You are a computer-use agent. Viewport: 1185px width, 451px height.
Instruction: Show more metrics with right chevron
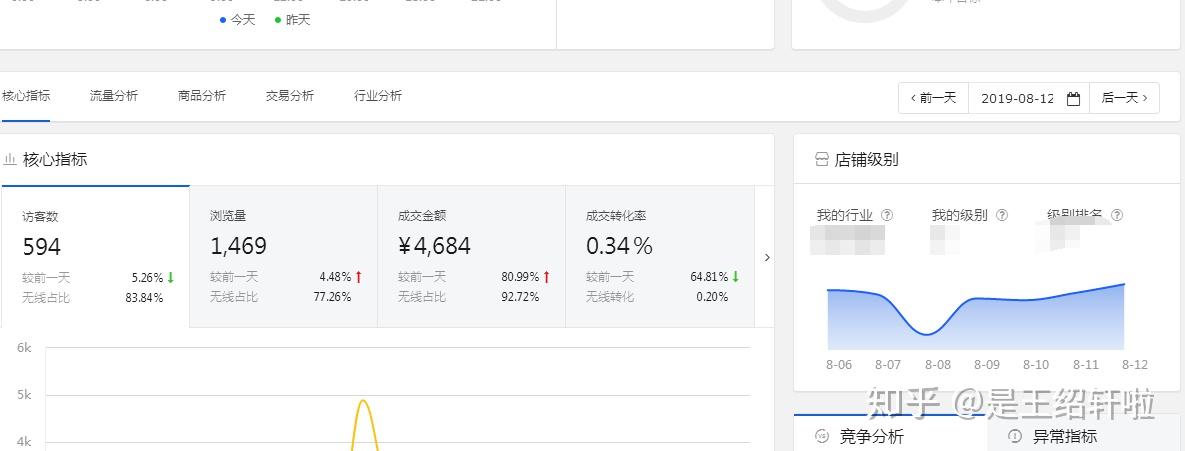[x=767, y=258]
